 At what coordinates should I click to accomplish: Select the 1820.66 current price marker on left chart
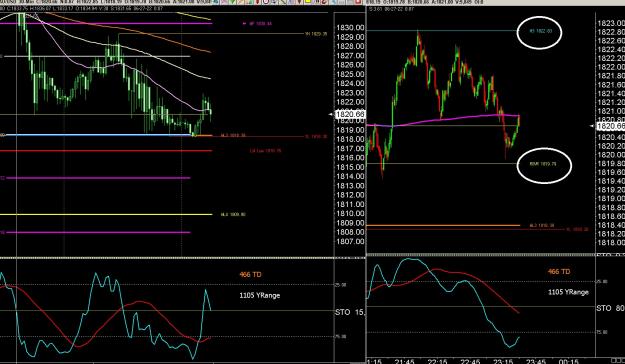pos(350,114)
